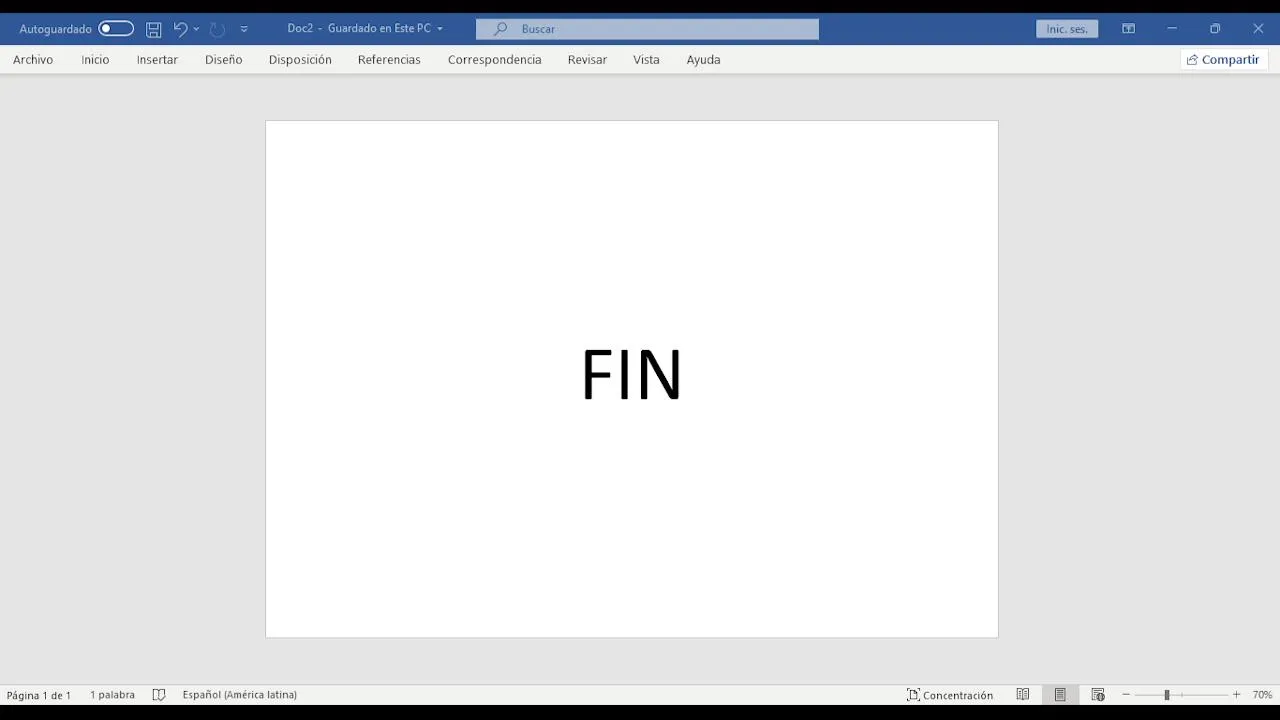
Task: Minimize the Word window
Action: point(1172,29)
